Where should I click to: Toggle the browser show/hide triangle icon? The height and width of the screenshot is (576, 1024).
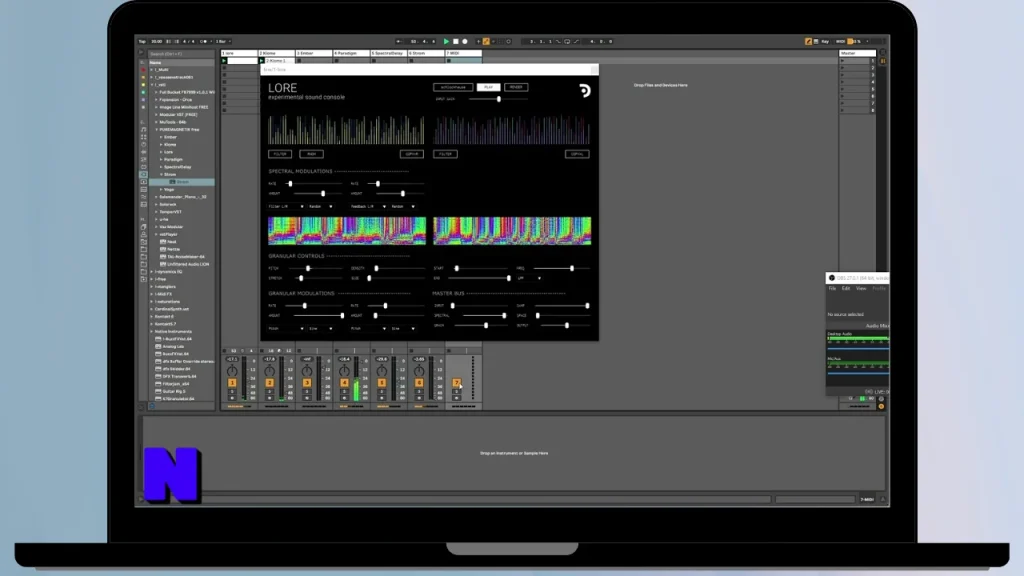click(141, 53)
